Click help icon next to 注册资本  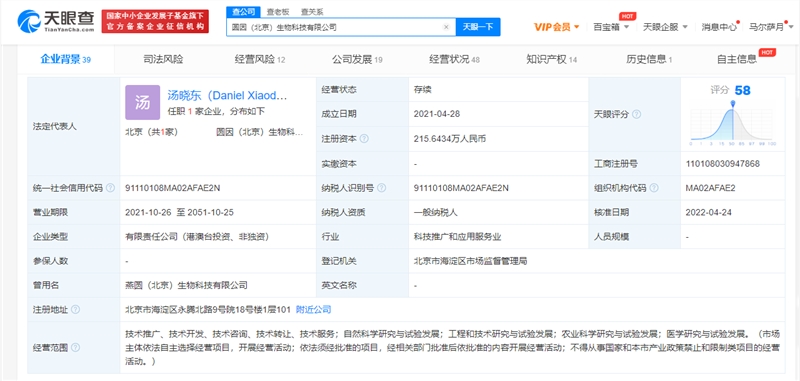pos(364,139)
